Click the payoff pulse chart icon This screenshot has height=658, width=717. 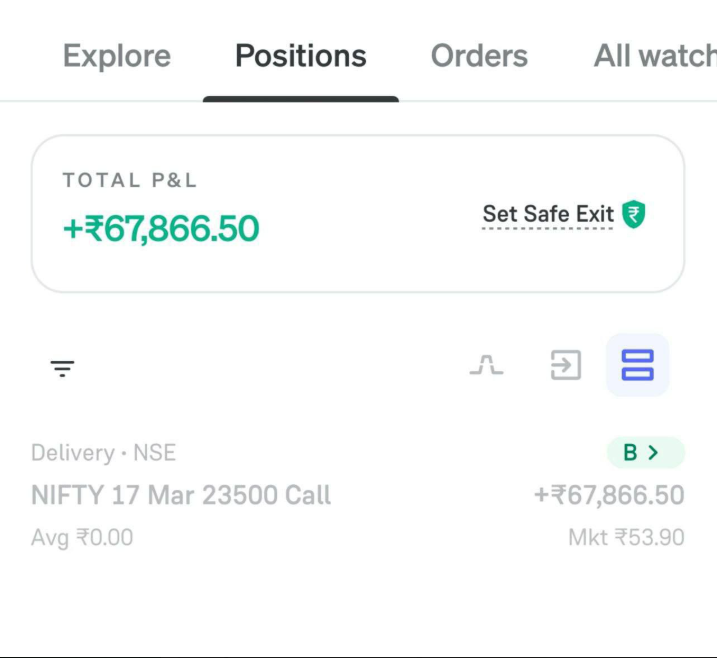click(486, 366)
